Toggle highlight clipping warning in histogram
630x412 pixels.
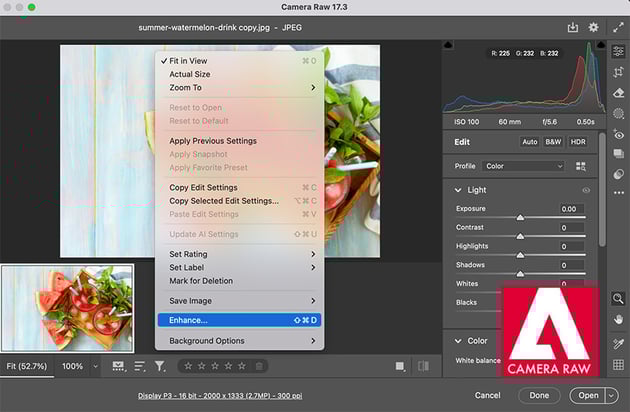tap(601, 45)
